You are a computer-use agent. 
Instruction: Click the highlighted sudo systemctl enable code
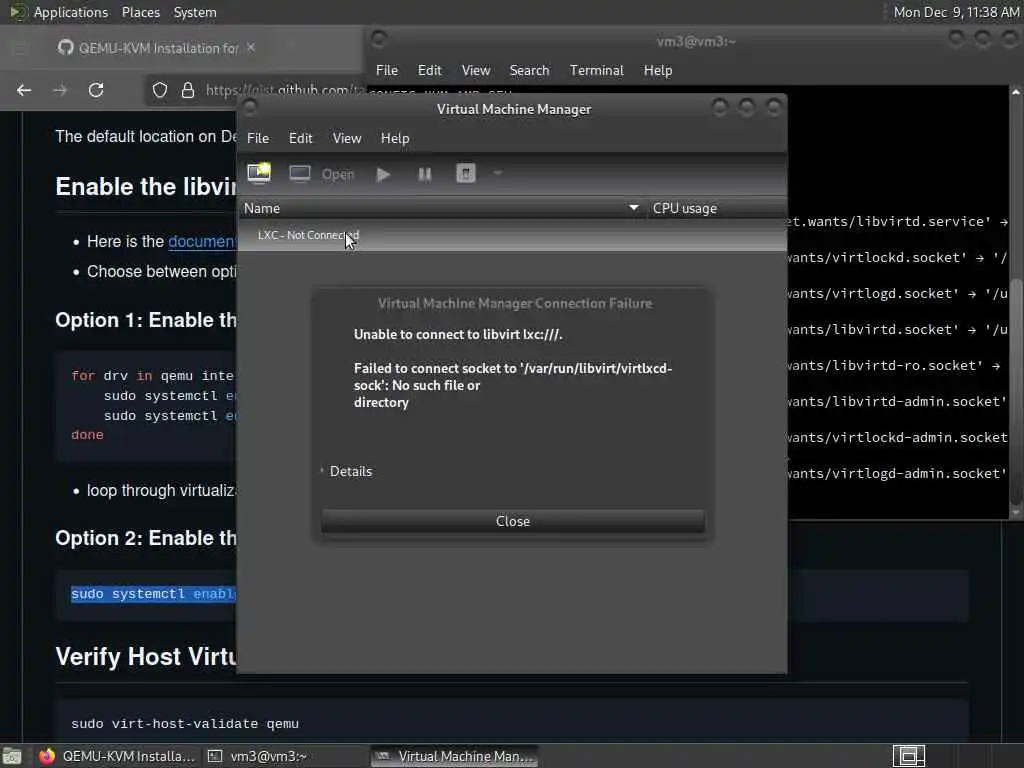click(153, 594)
